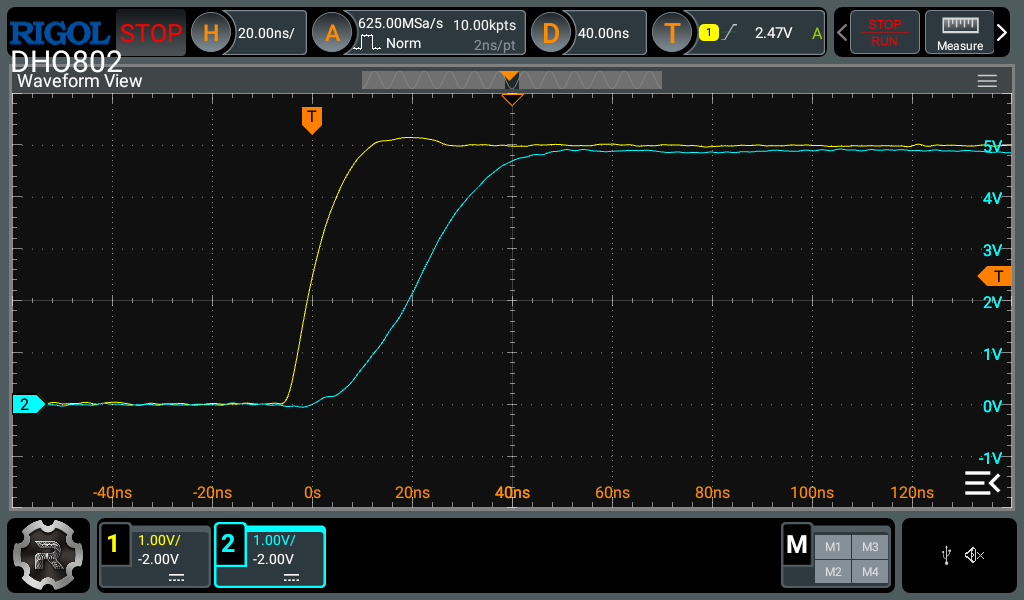Click the USB connection status icon
The width and height of the screenshot is (1024, 600).
[946, 555]
